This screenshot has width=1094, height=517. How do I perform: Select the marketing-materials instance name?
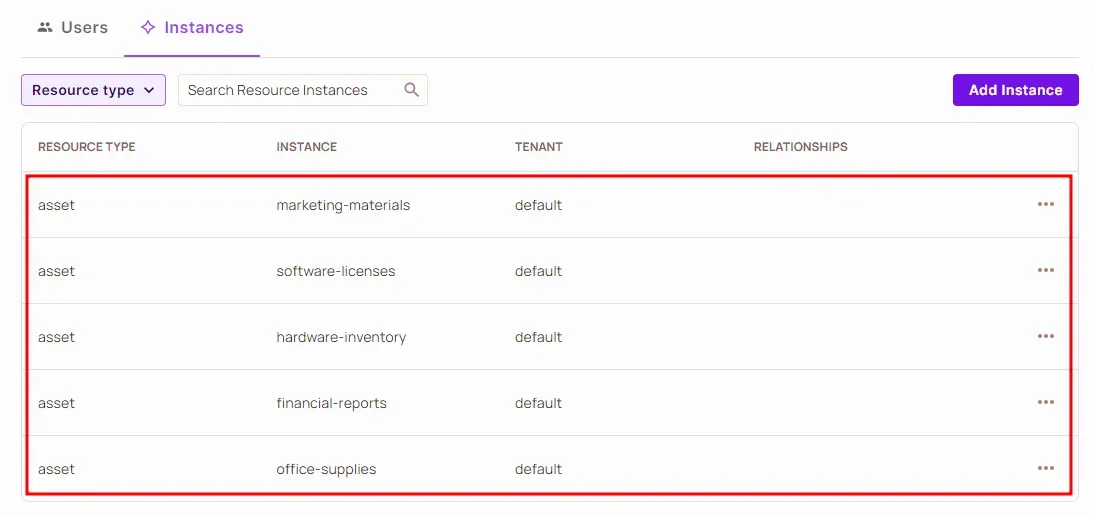click(x=343, y=205)
